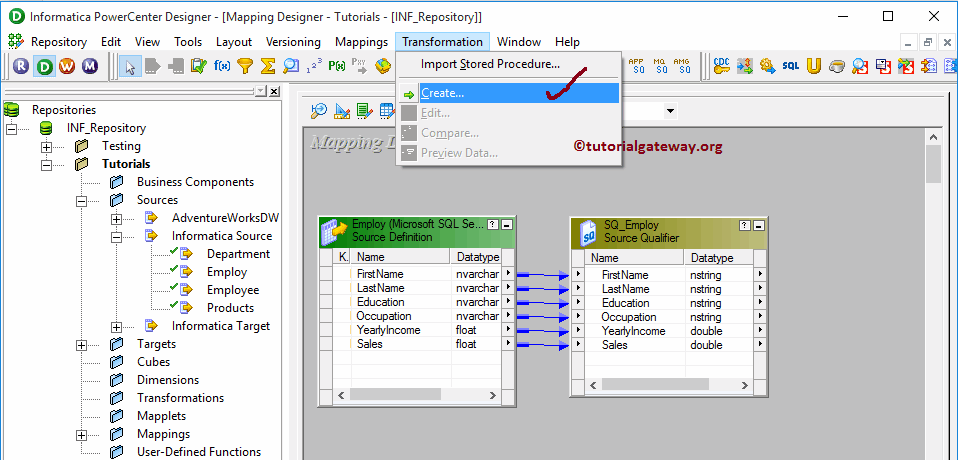Click the YearlyIncome row in SQ_Employ
The image size is (958, 460).
coord(668,331)
